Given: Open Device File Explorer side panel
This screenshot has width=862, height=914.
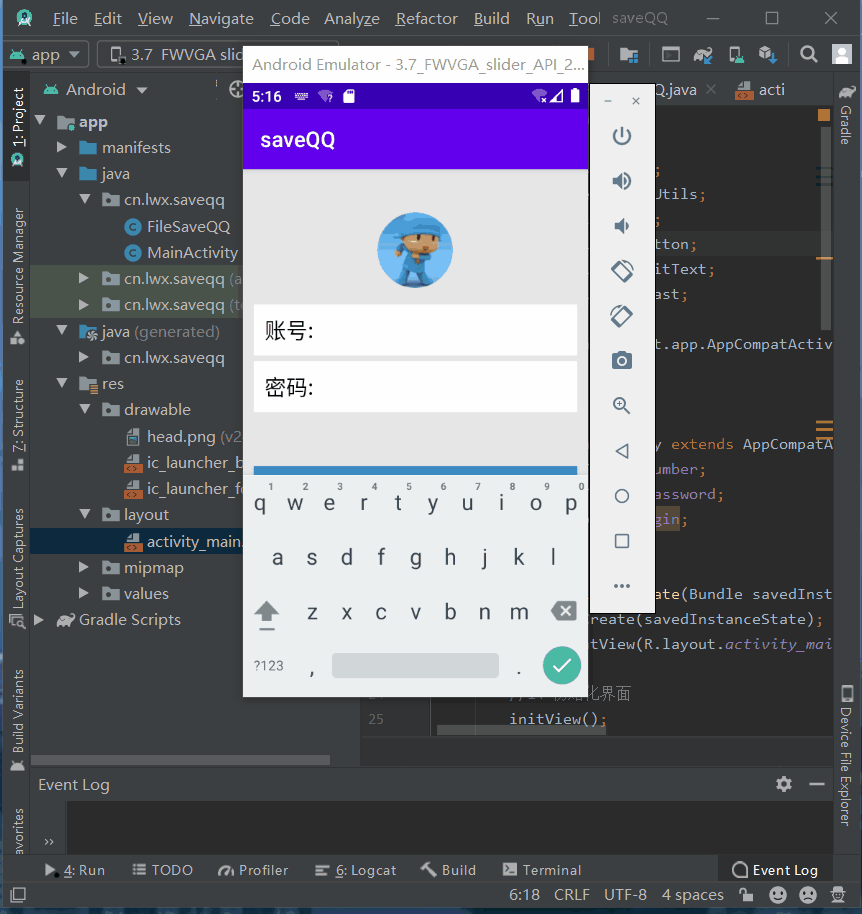Looking at the screenshot, I should point(846,755).
